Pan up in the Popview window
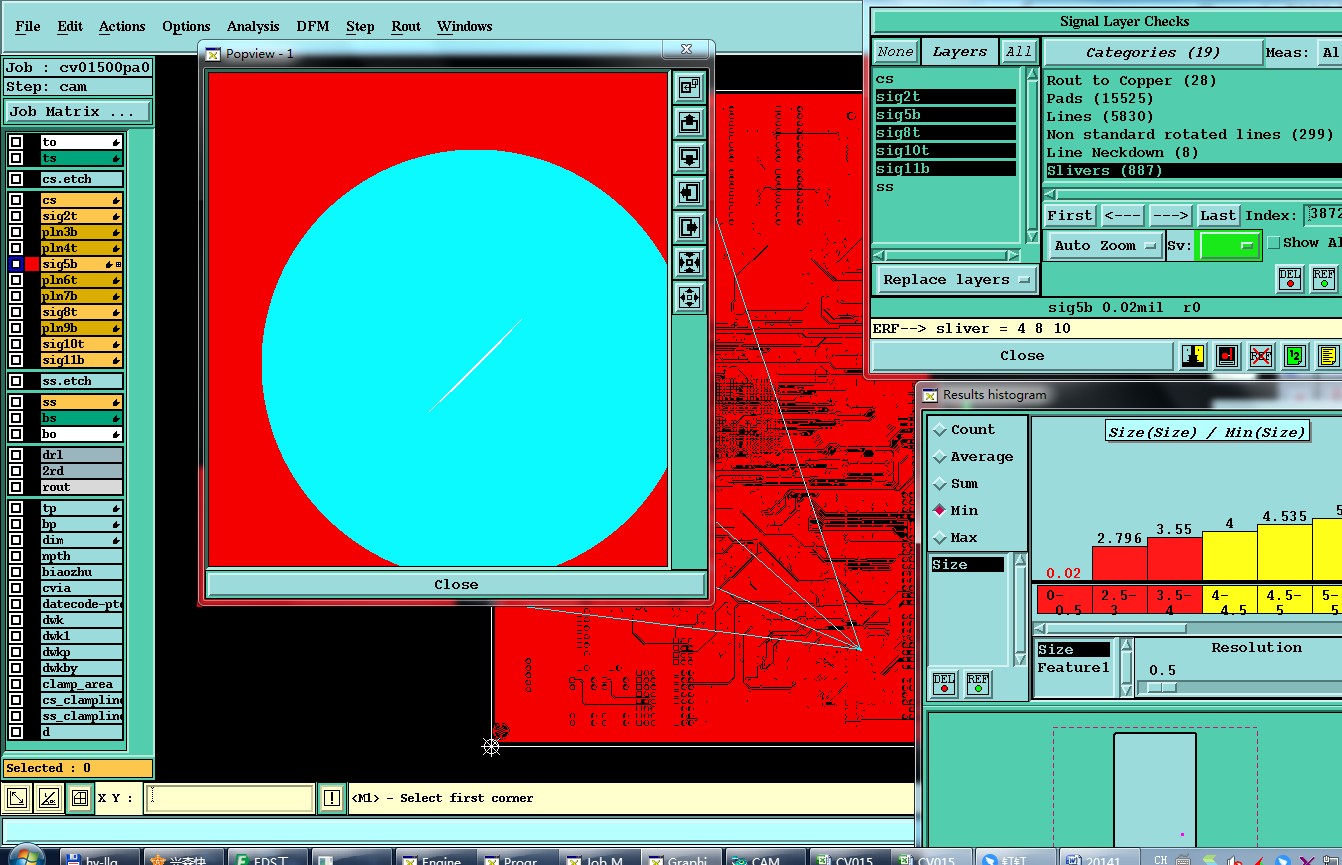Image resolution: width=1342 pixels, height=865 pixels. point(689,123)
